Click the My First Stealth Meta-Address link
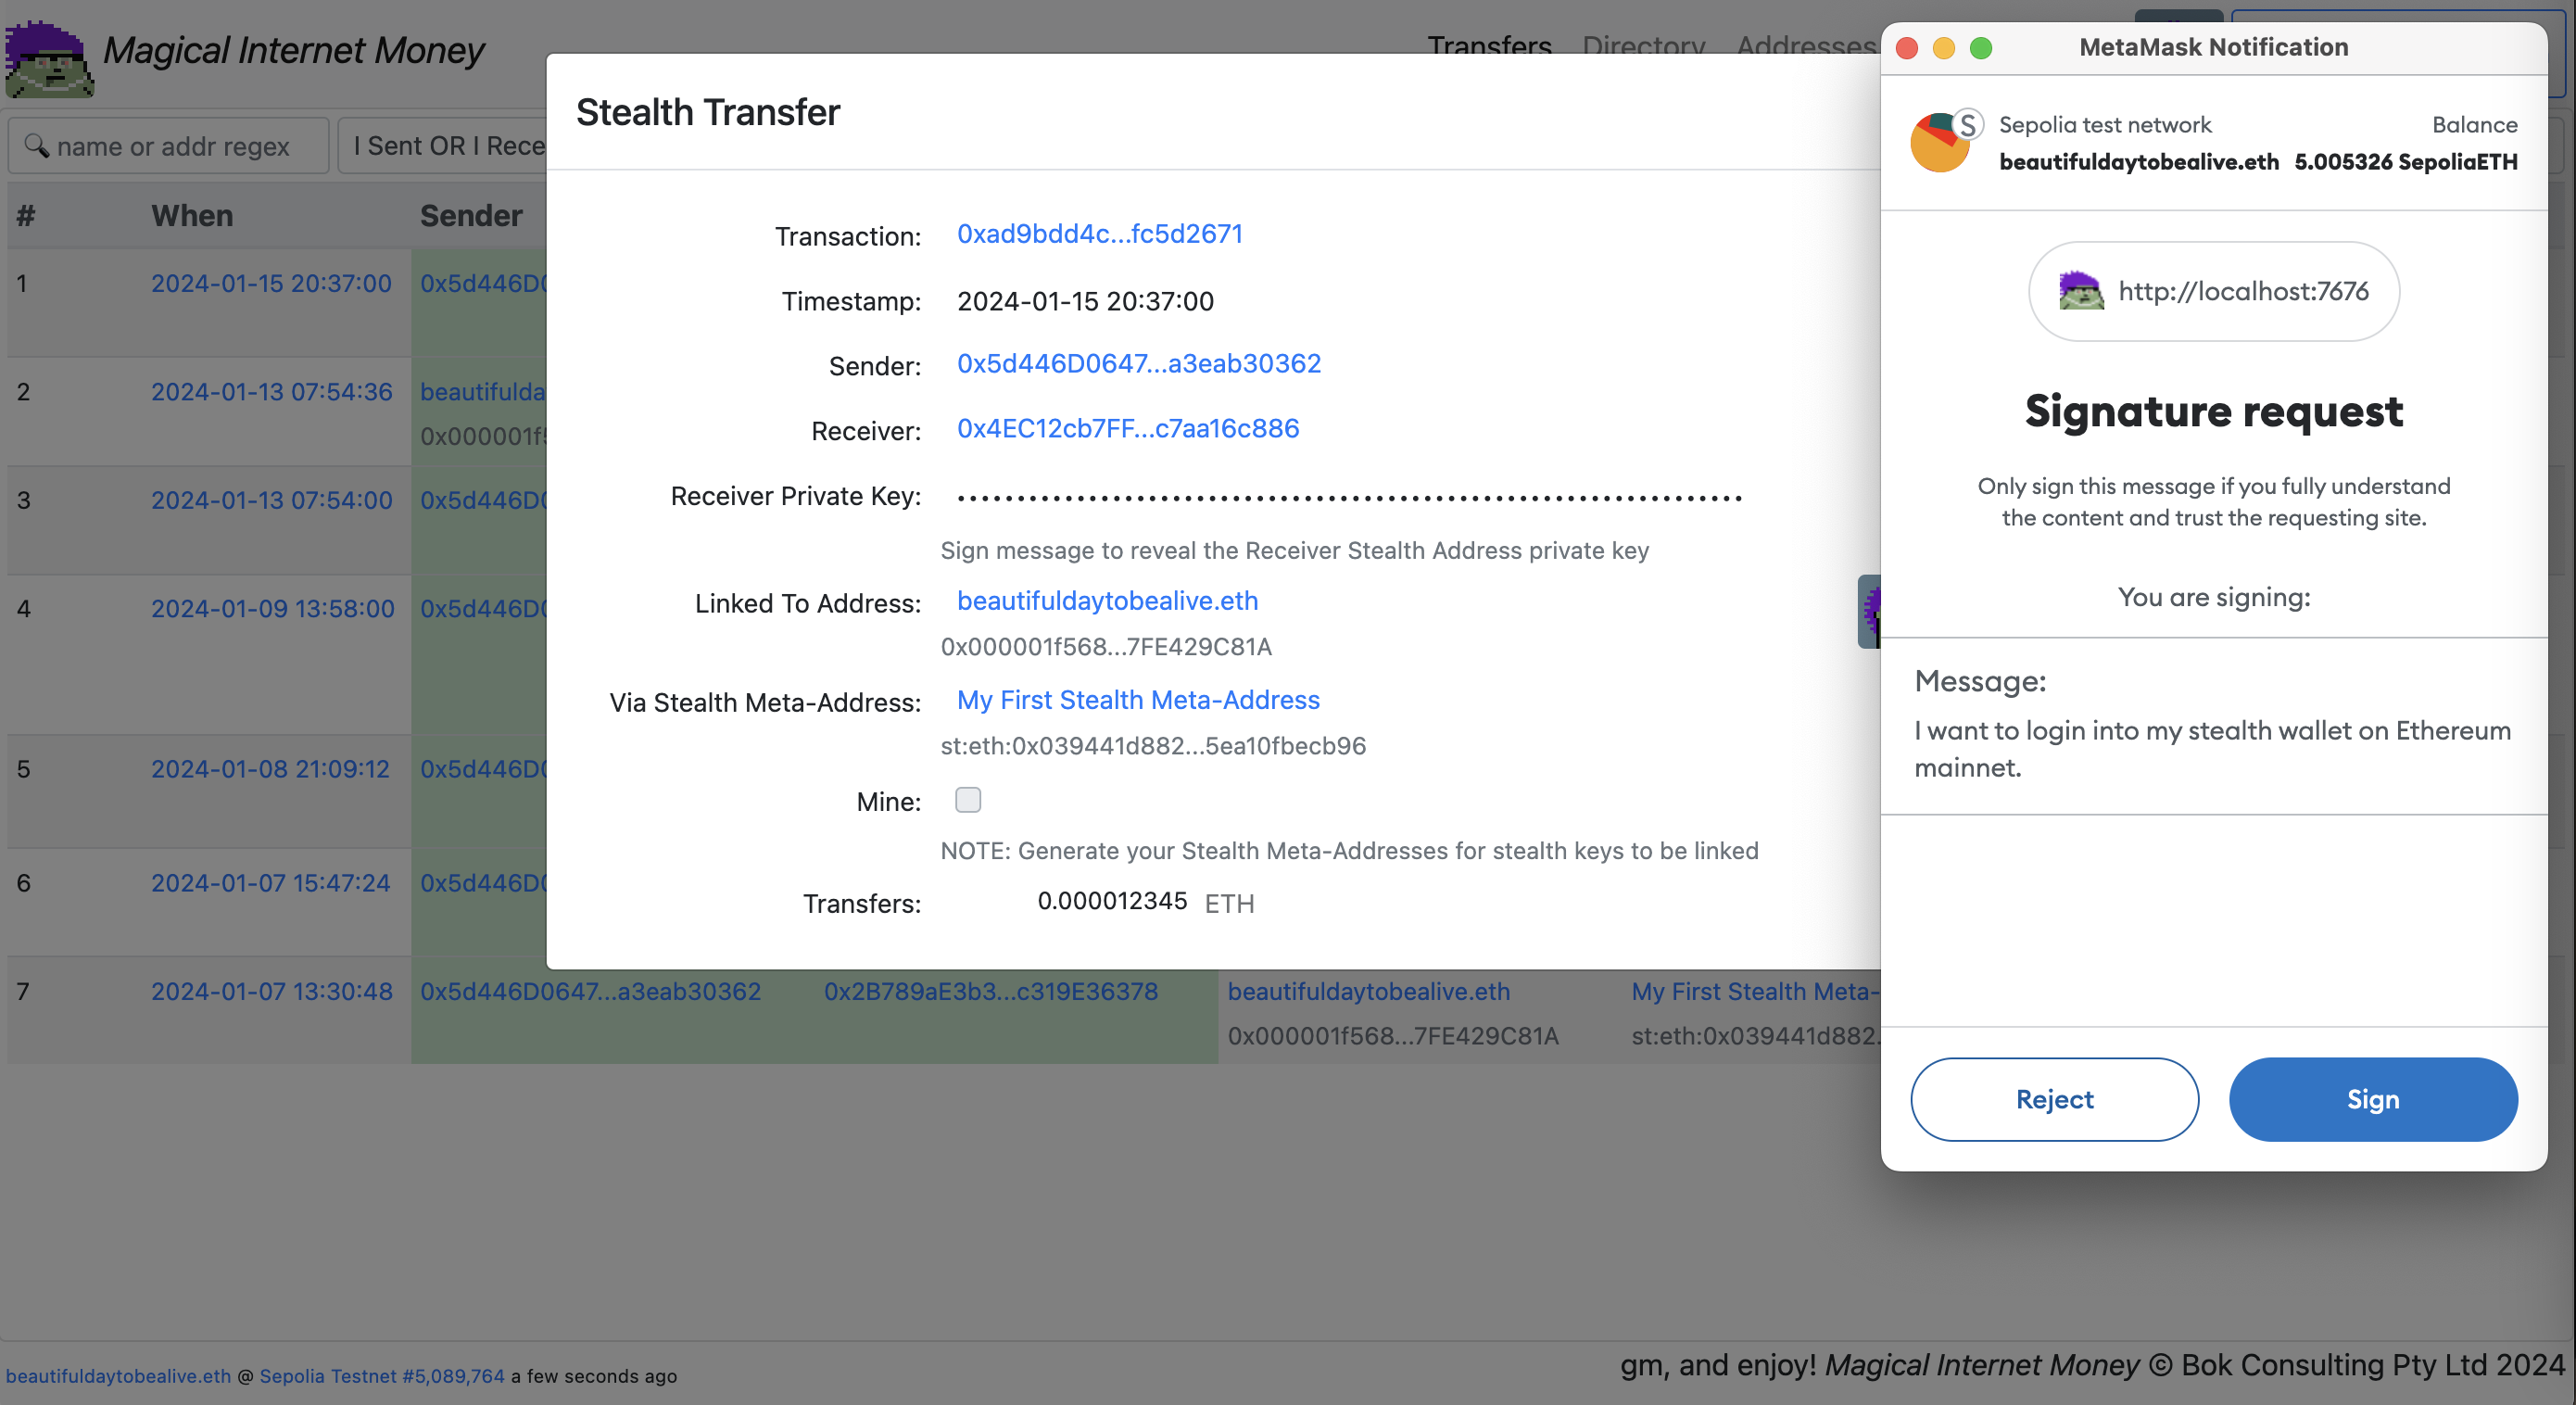The image size is (2576, 1405). [1139, 701]
